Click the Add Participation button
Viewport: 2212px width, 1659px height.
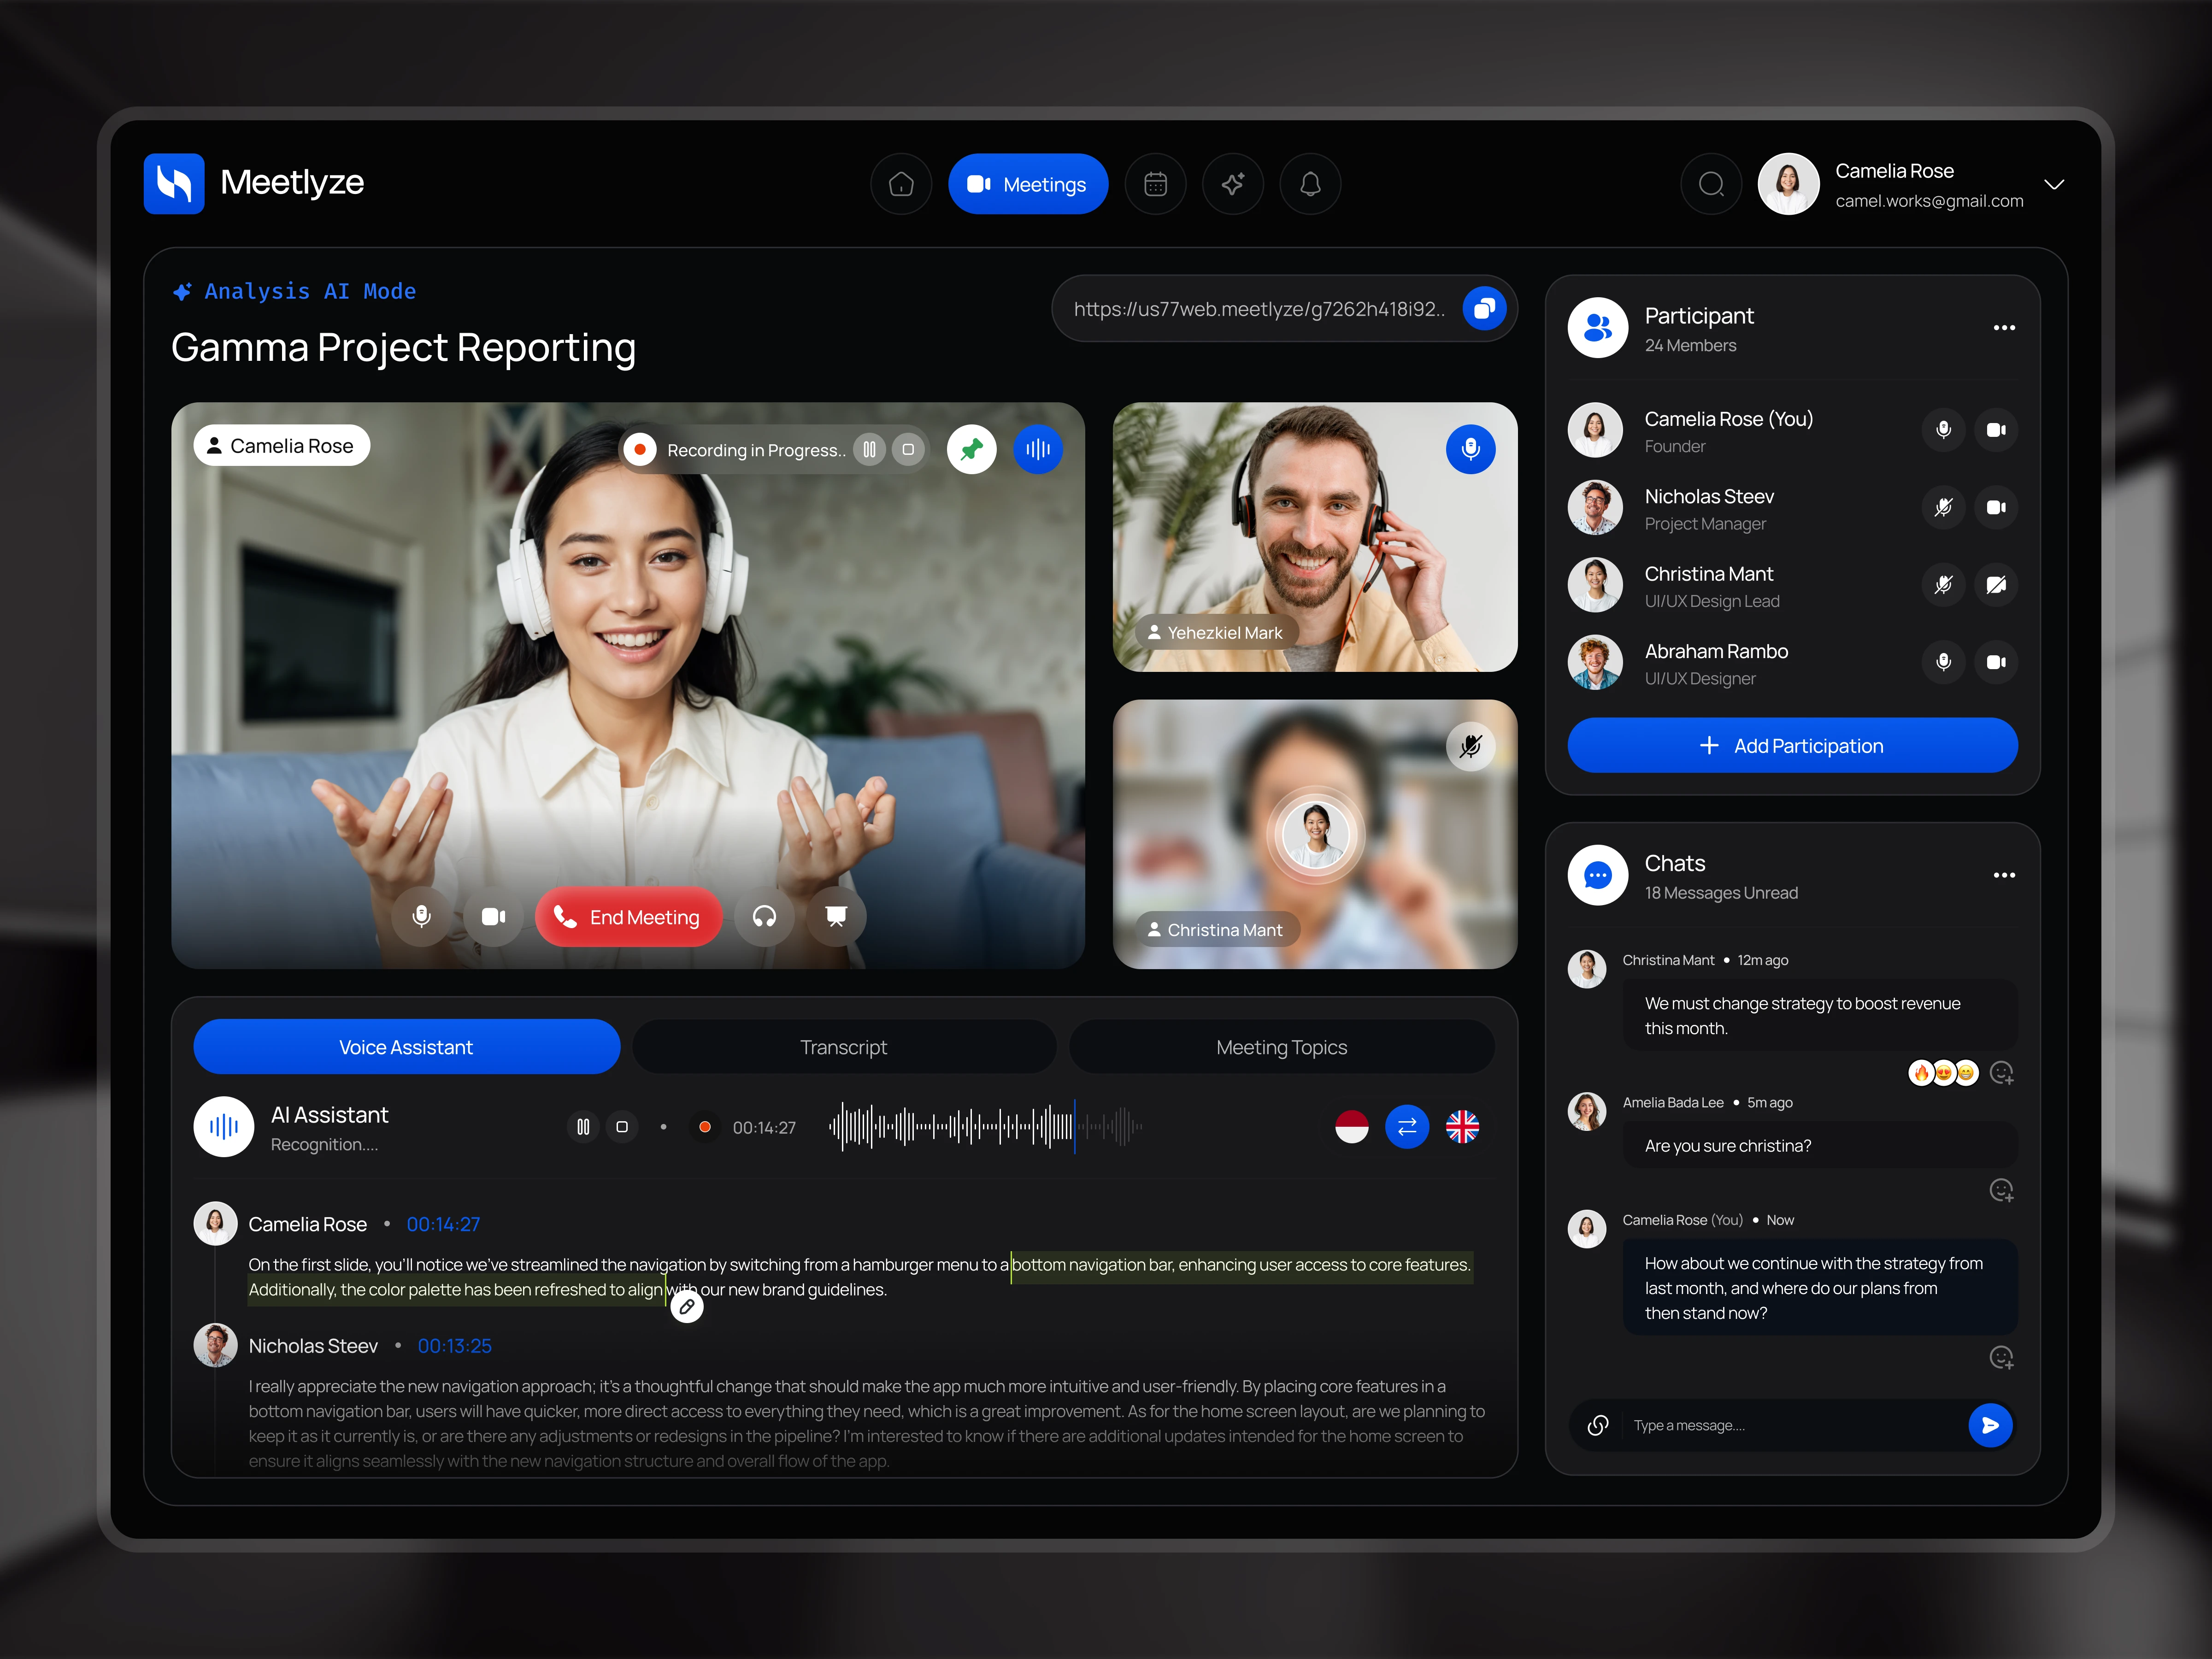1792,746
